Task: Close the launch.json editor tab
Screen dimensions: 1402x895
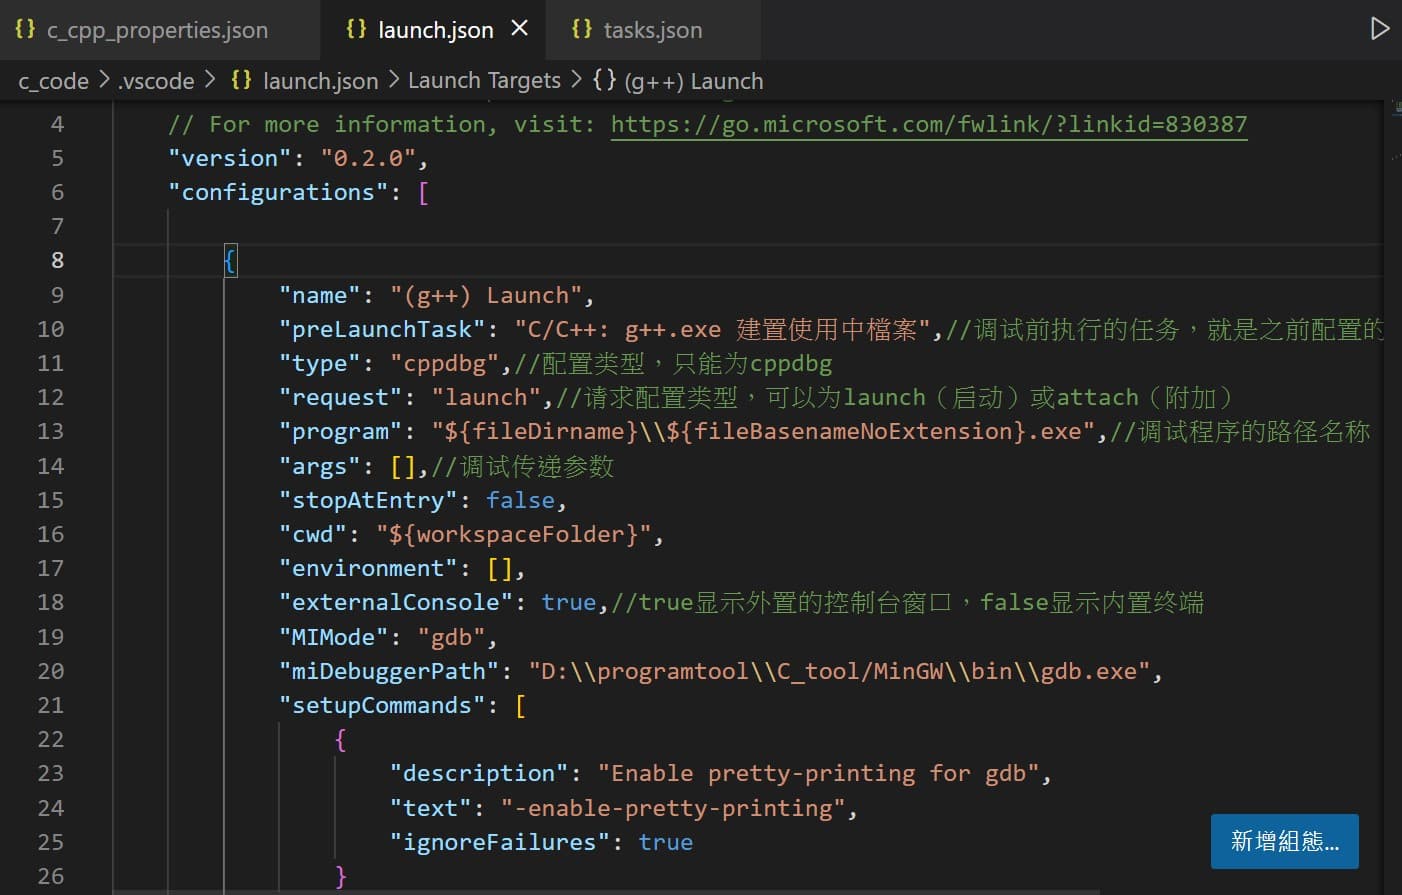Action: pyautogui.click(x=519, y=29)
